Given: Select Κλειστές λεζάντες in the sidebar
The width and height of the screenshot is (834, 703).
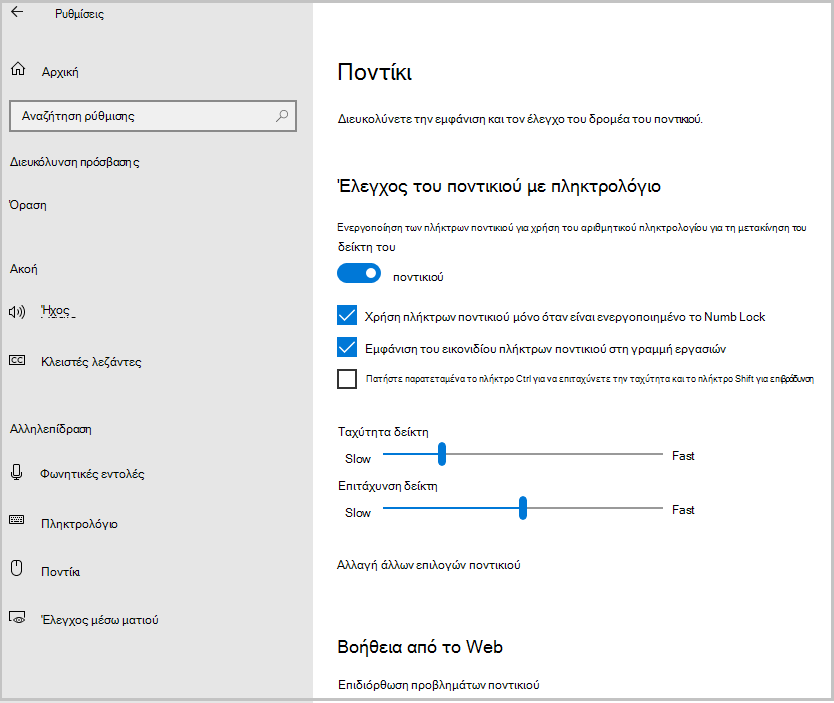Looking at the screenshot, I should coord(91,362).
